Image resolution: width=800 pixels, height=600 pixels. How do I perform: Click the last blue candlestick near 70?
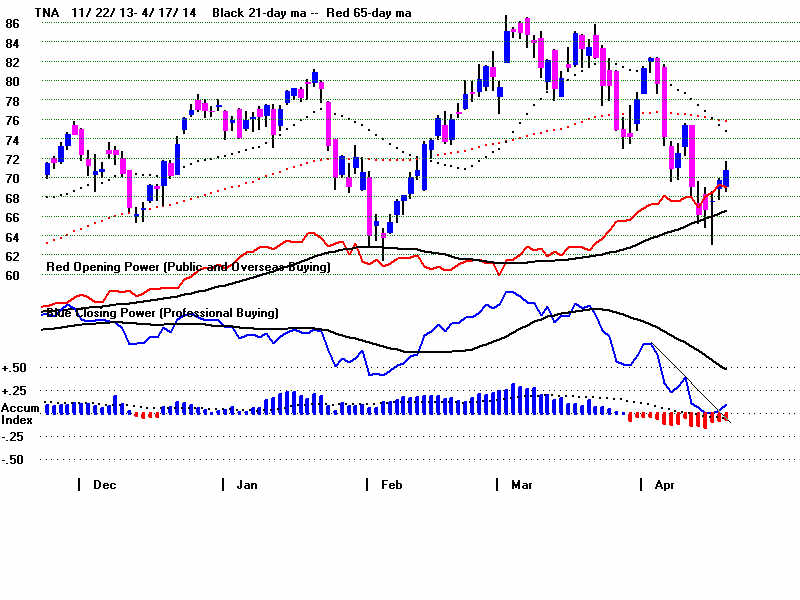pyautogui.click(x=726, y=179)
